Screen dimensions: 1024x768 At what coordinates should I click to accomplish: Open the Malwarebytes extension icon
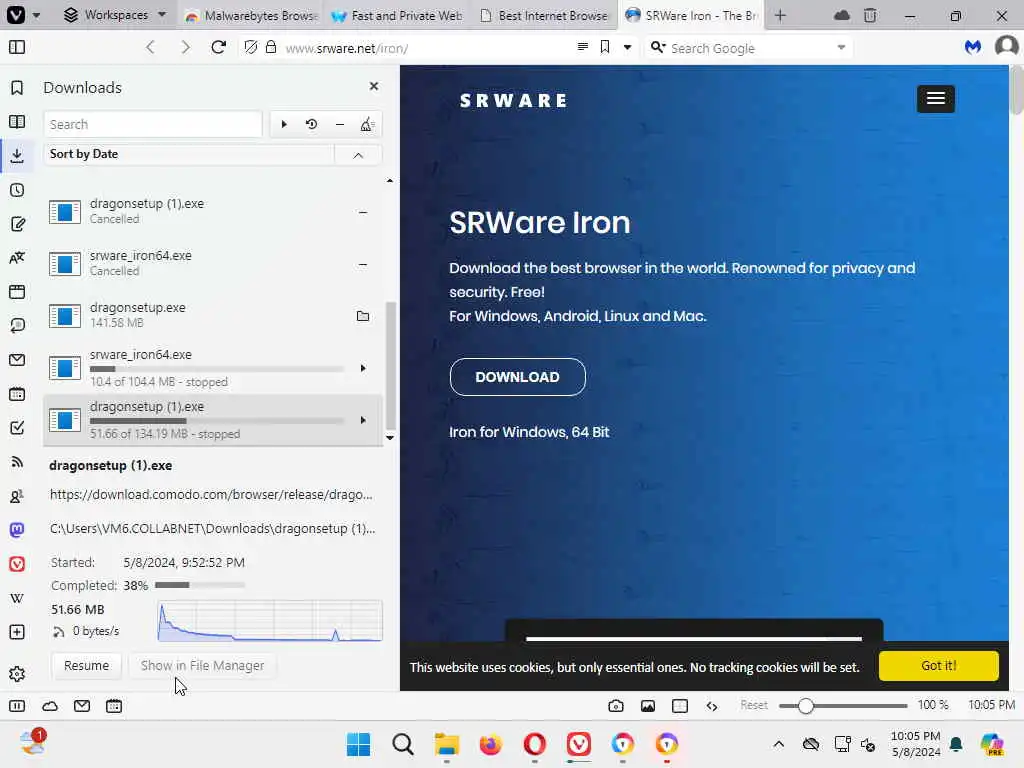(973, 47)
